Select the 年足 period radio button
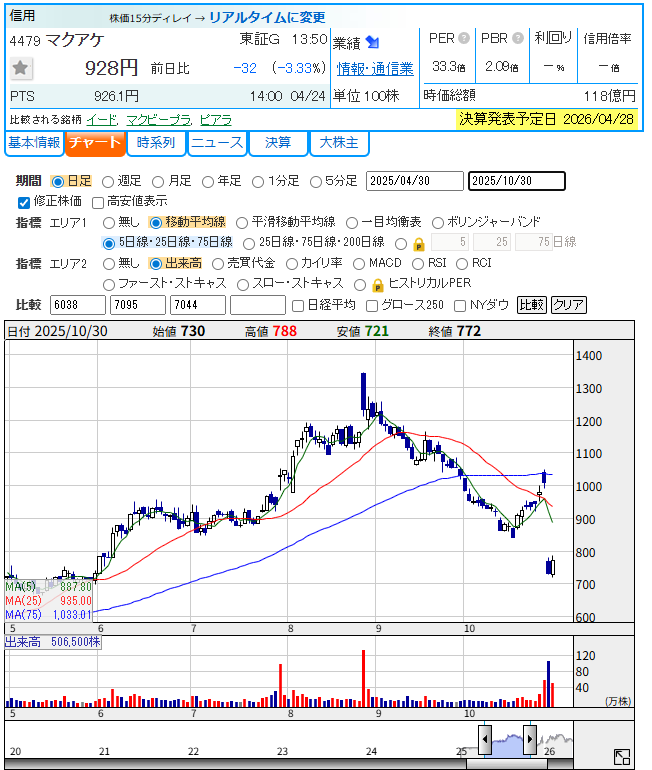 [208, 182]
